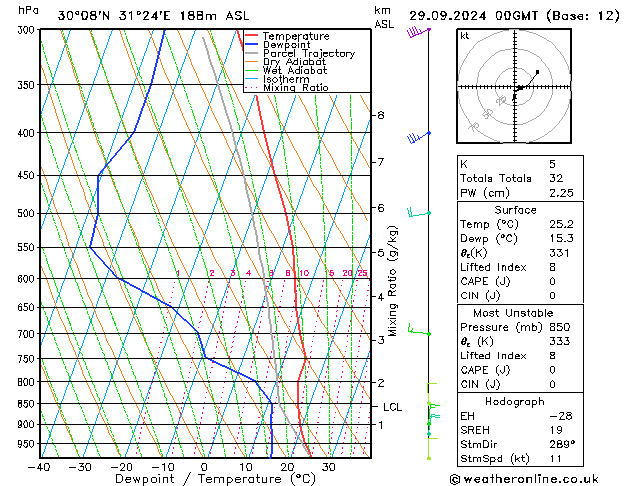Click the EH value -28
This screenshot has width=629, height=486.
560,416
